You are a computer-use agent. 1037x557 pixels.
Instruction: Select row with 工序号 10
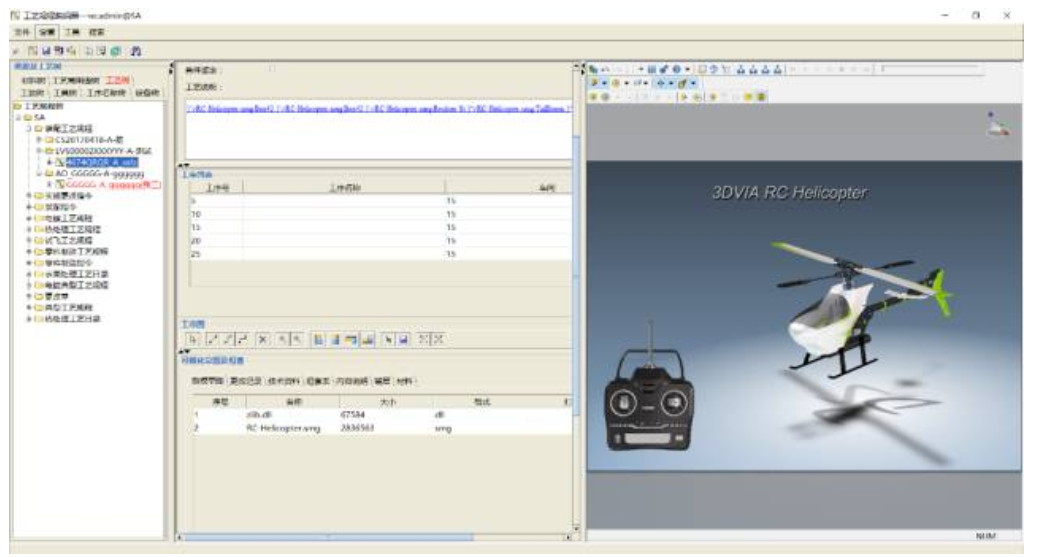click(x=380, y=214)
